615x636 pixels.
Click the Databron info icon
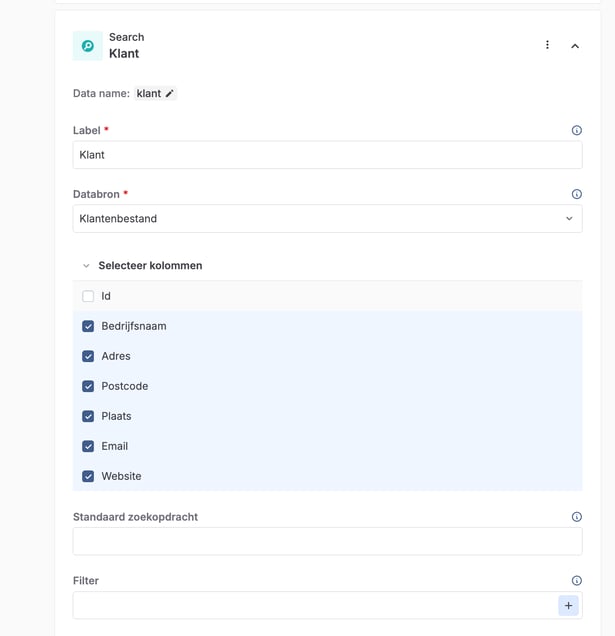(576, 195)
